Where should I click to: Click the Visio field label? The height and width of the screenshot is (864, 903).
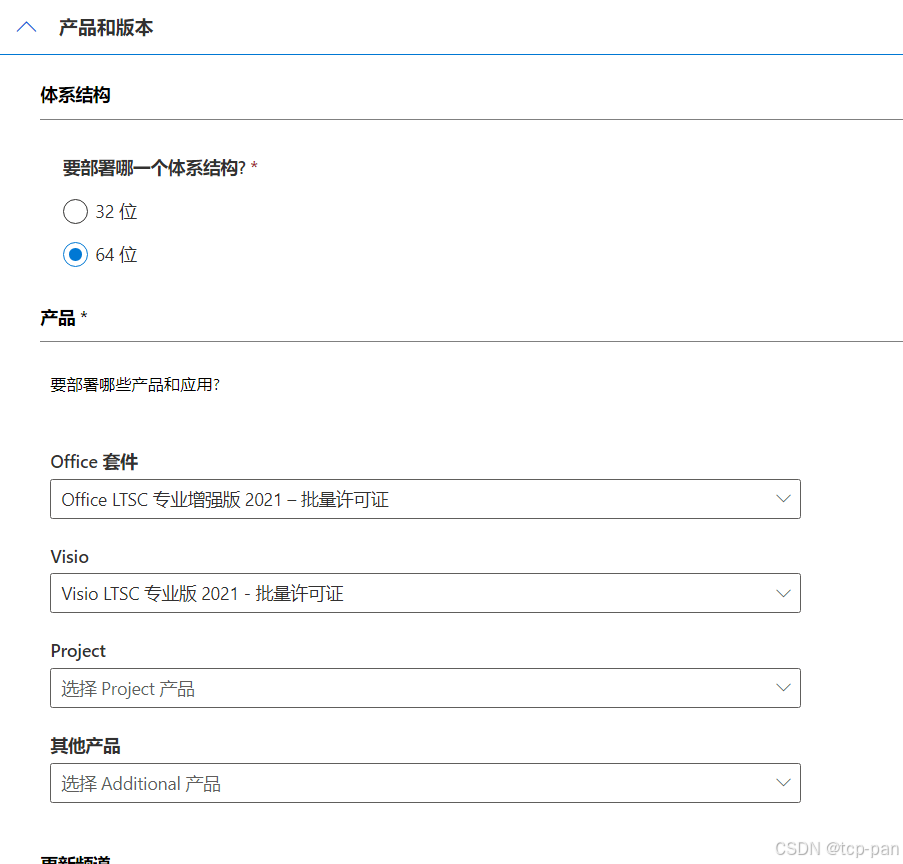(x=70, y=556)
